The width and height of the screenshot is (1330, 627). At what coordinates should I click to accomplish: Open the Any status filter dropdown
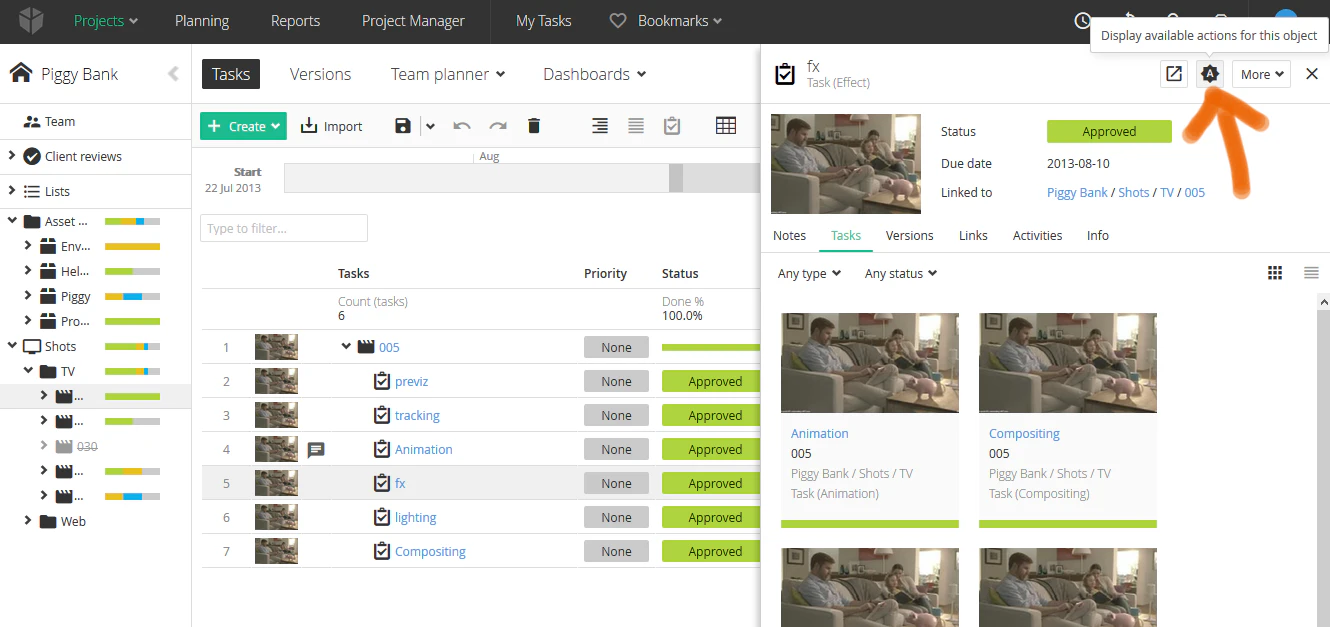pos(901,273)
